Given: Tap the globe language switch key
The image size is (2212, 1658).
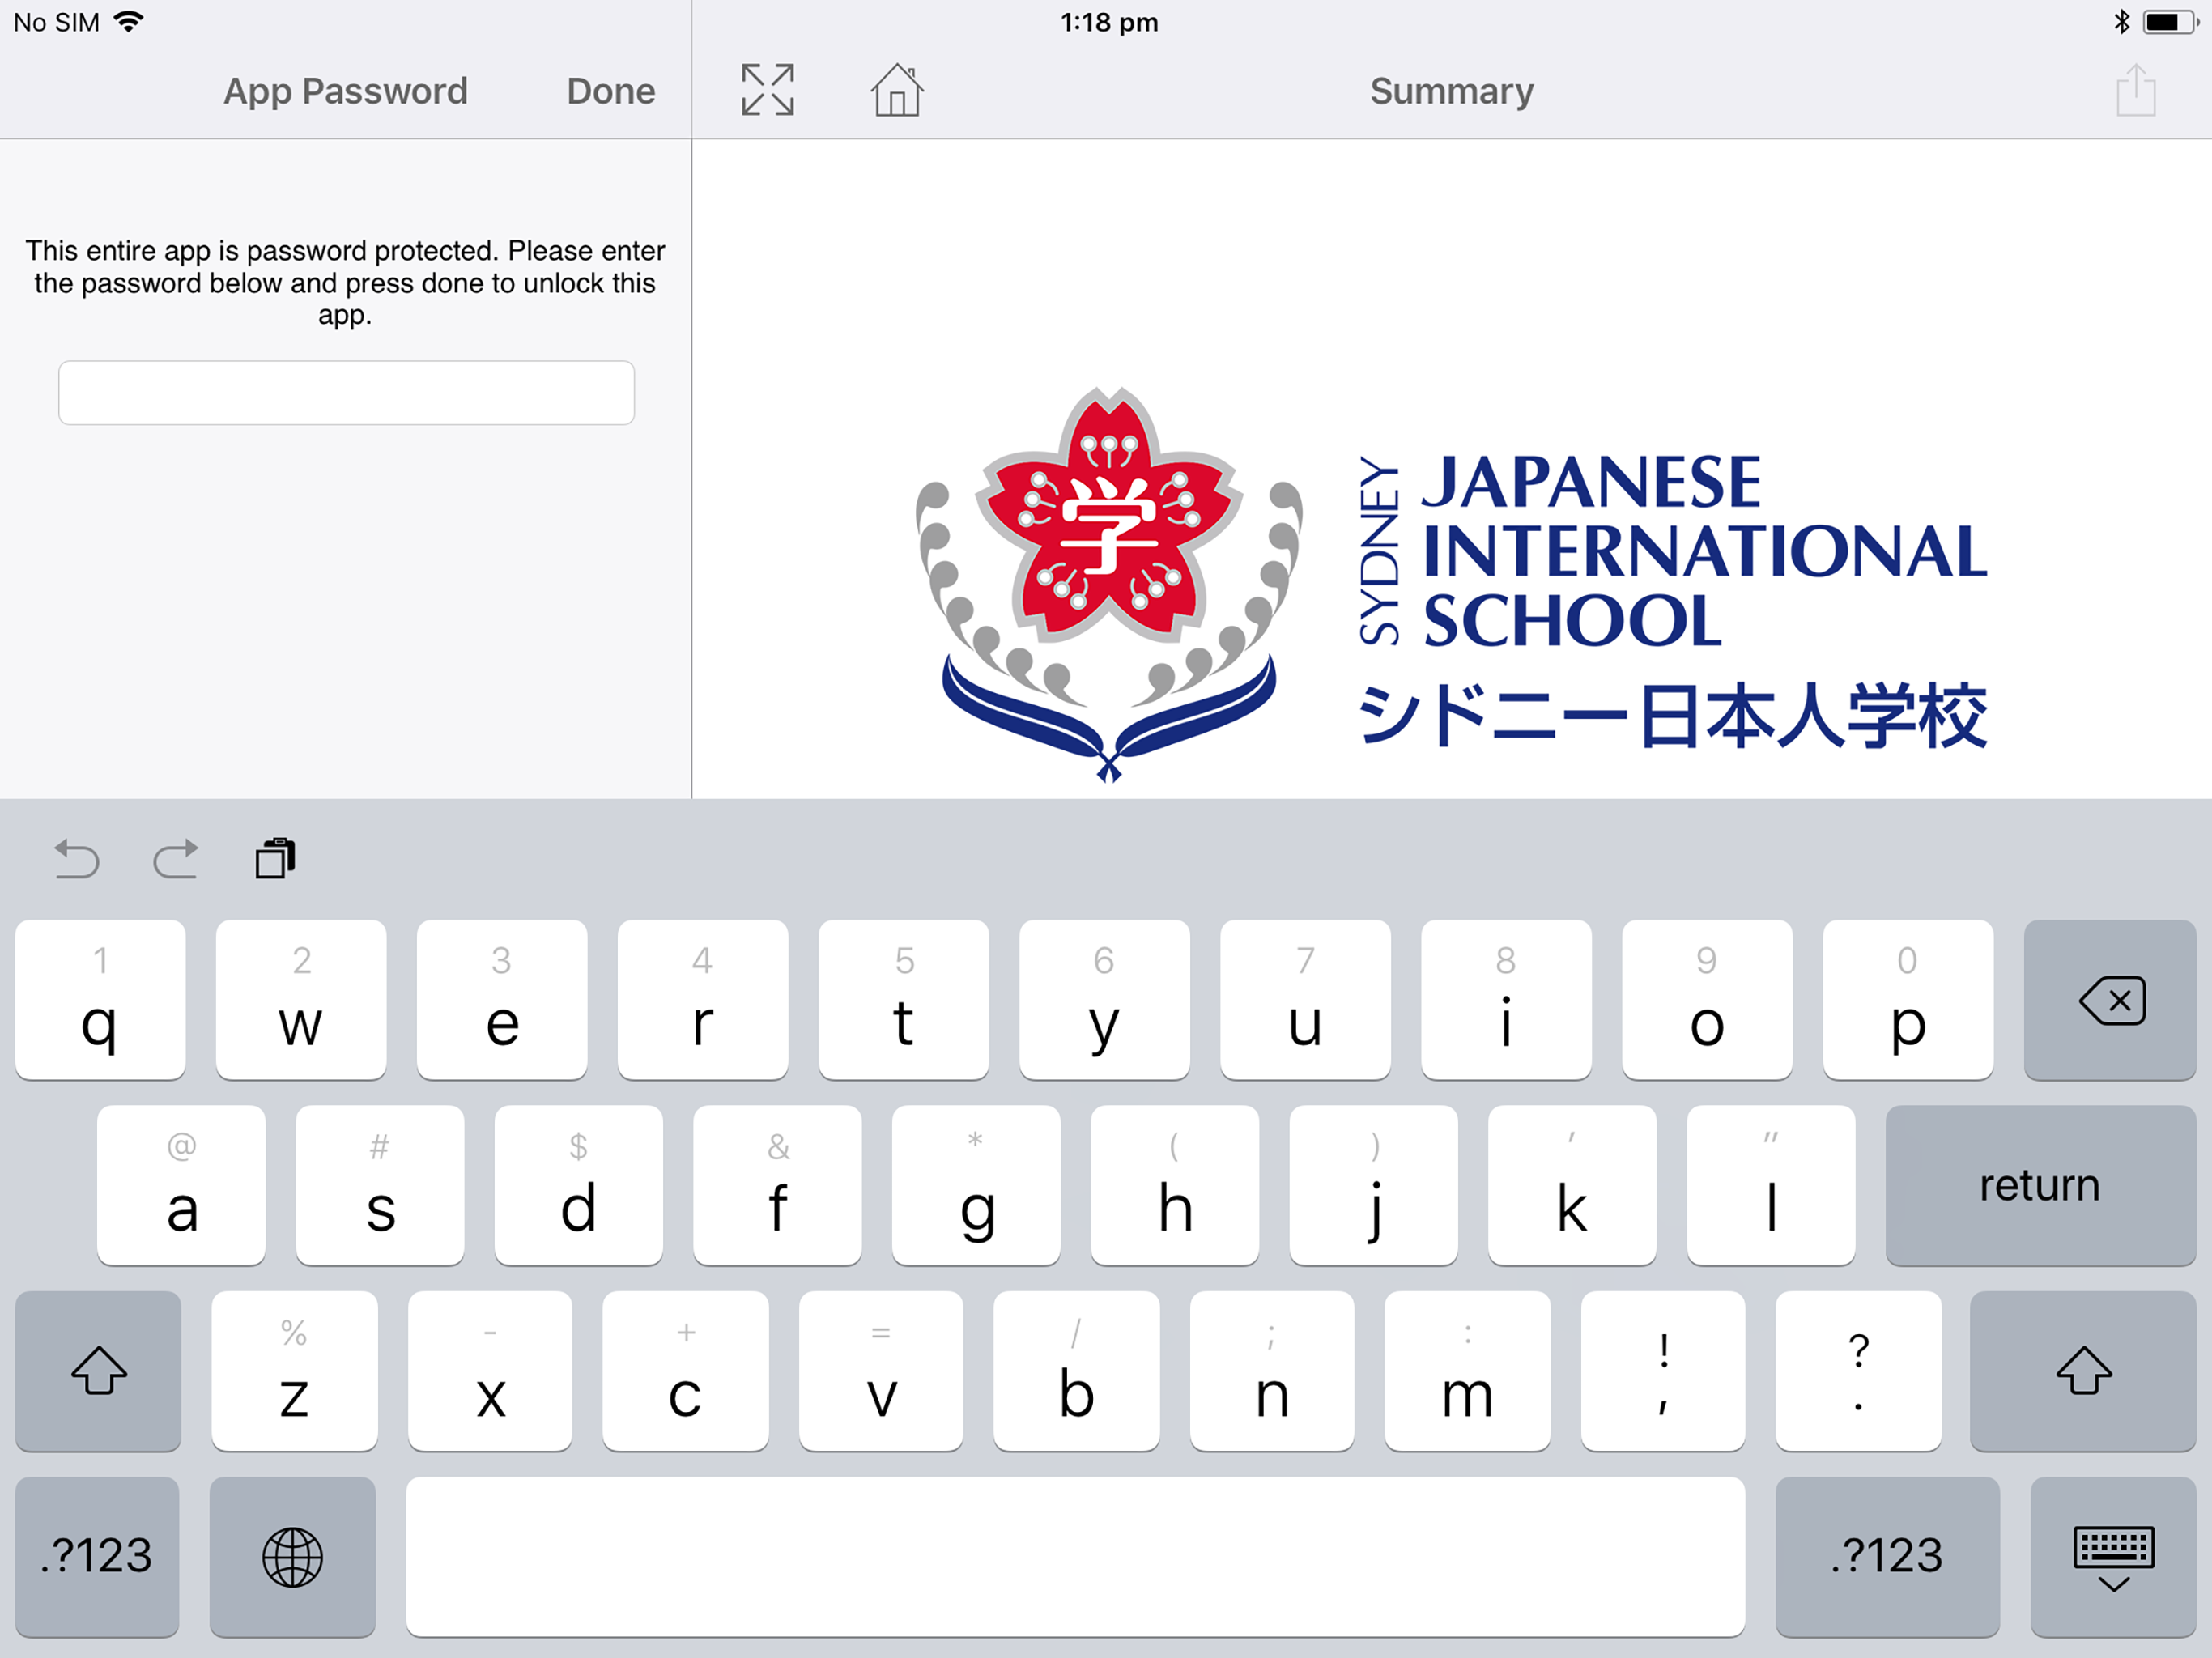Looking at the screenshot, I should tap(292, 1556).
